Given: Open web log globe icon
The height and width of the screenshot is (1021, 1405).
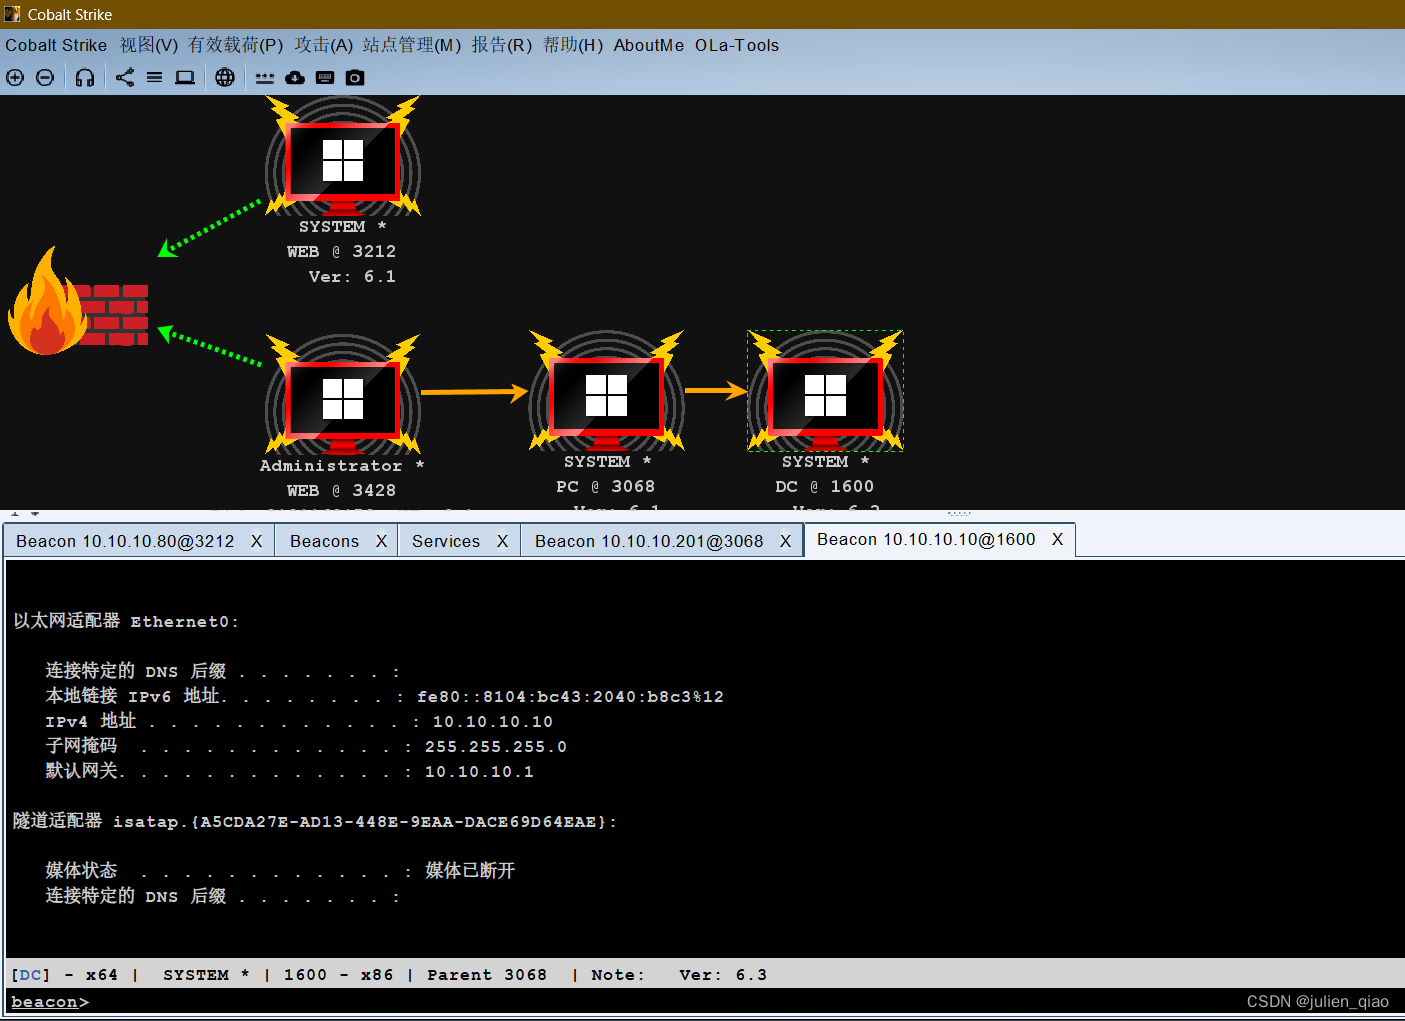Looking at the screenshot, I should pos(225,77).
